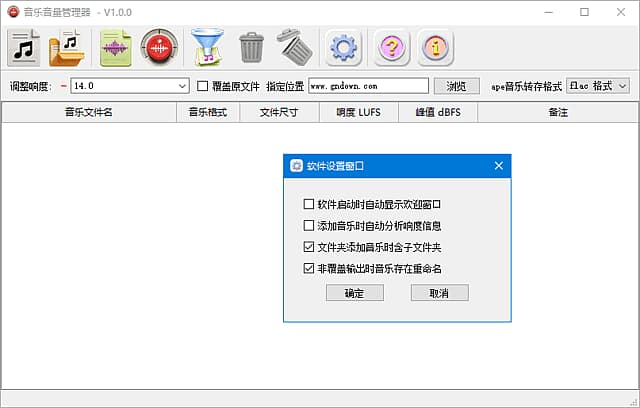640x408 pixels.
Task: Close the main 音乐音量管理器 window
Action: pyautogui.click(x=621, y=12)
